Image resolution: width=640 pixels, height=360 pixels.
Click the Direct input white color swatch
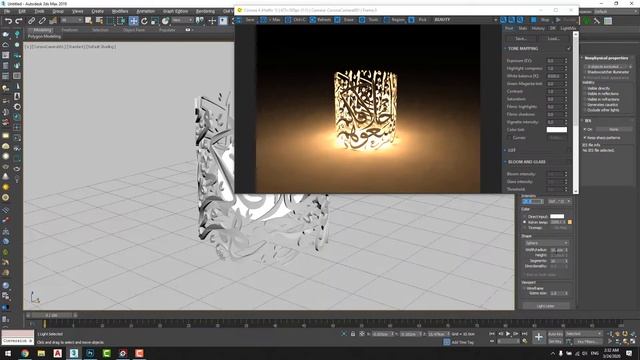(x=557, y=216)
